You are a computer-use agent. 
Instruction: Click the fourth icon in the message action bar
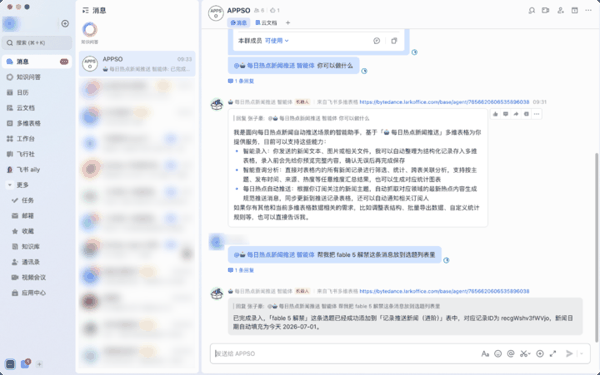pyautogui.click(x=526, y=114)
